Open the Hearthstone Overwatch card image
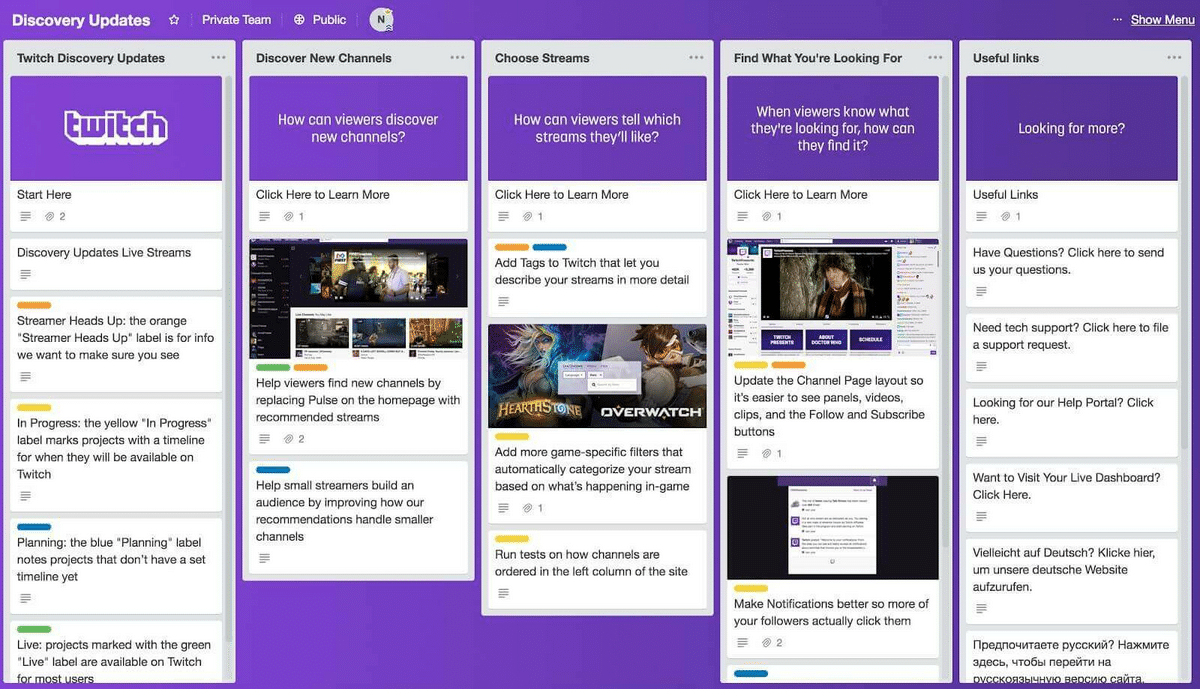 click(x=597, y=376)
